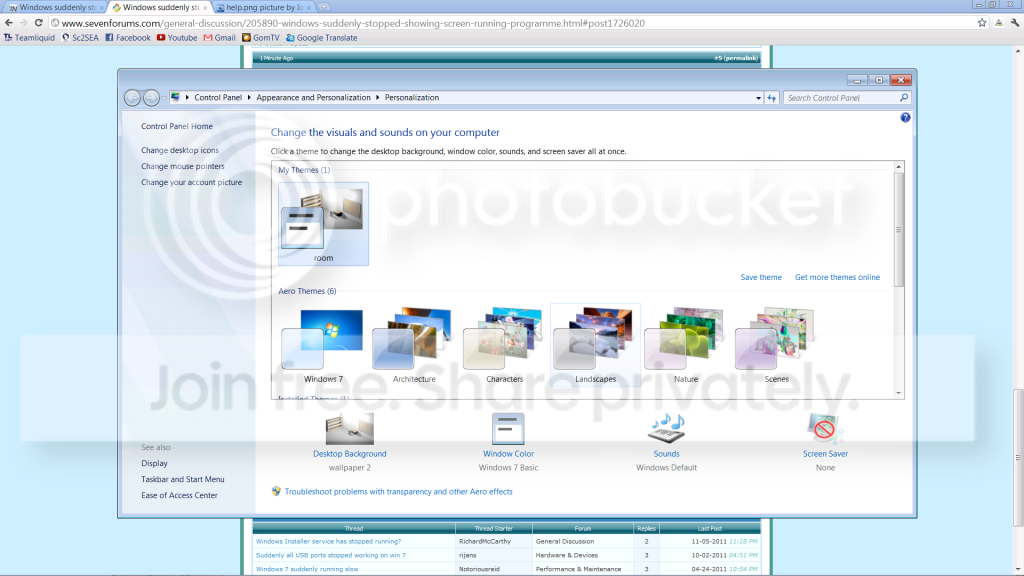Click the Save theme link
Image resolution: width=1024 pixels, height=576 pixels.
pos(761,277)
